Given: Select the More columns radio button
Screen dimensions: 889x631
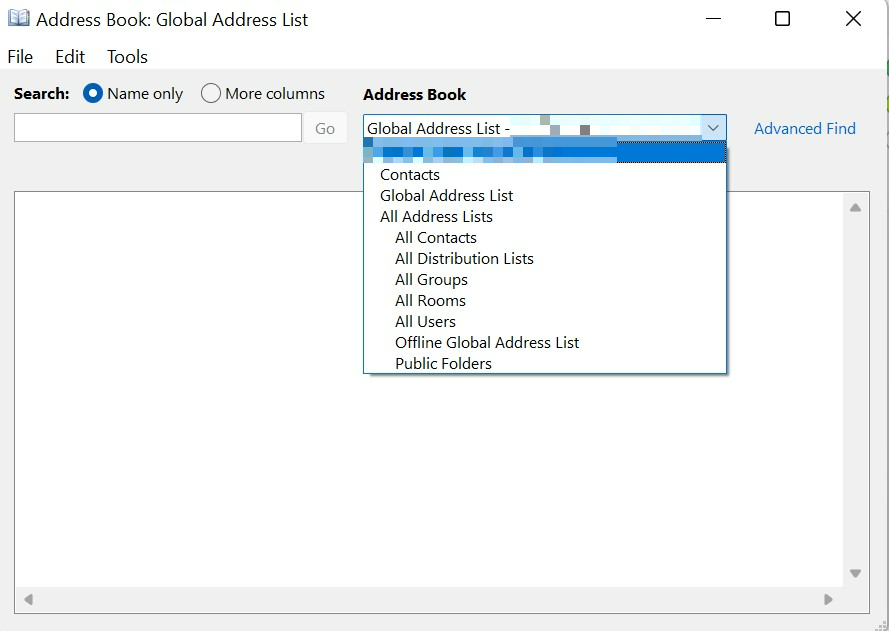Looking at the screenshot, I should pyautogui.click(x=211, y=93).
